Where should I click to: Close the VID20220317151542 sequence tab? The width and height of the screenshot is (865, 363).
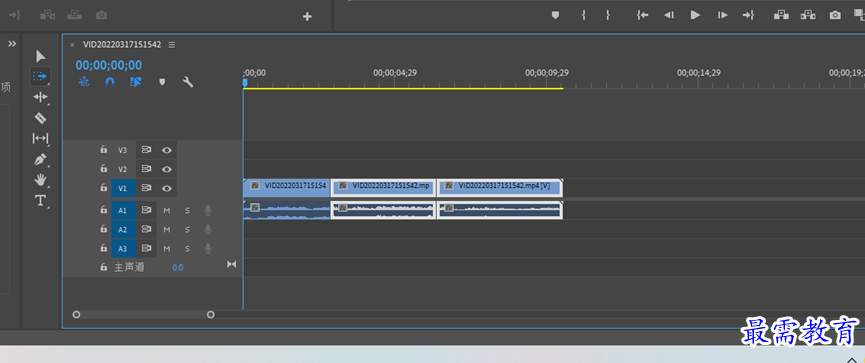72,45
